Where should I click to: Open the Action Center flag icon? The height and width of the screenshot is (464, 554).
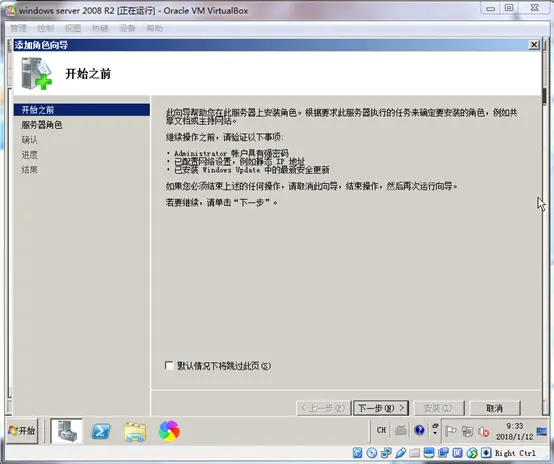(x=450, y=431)
